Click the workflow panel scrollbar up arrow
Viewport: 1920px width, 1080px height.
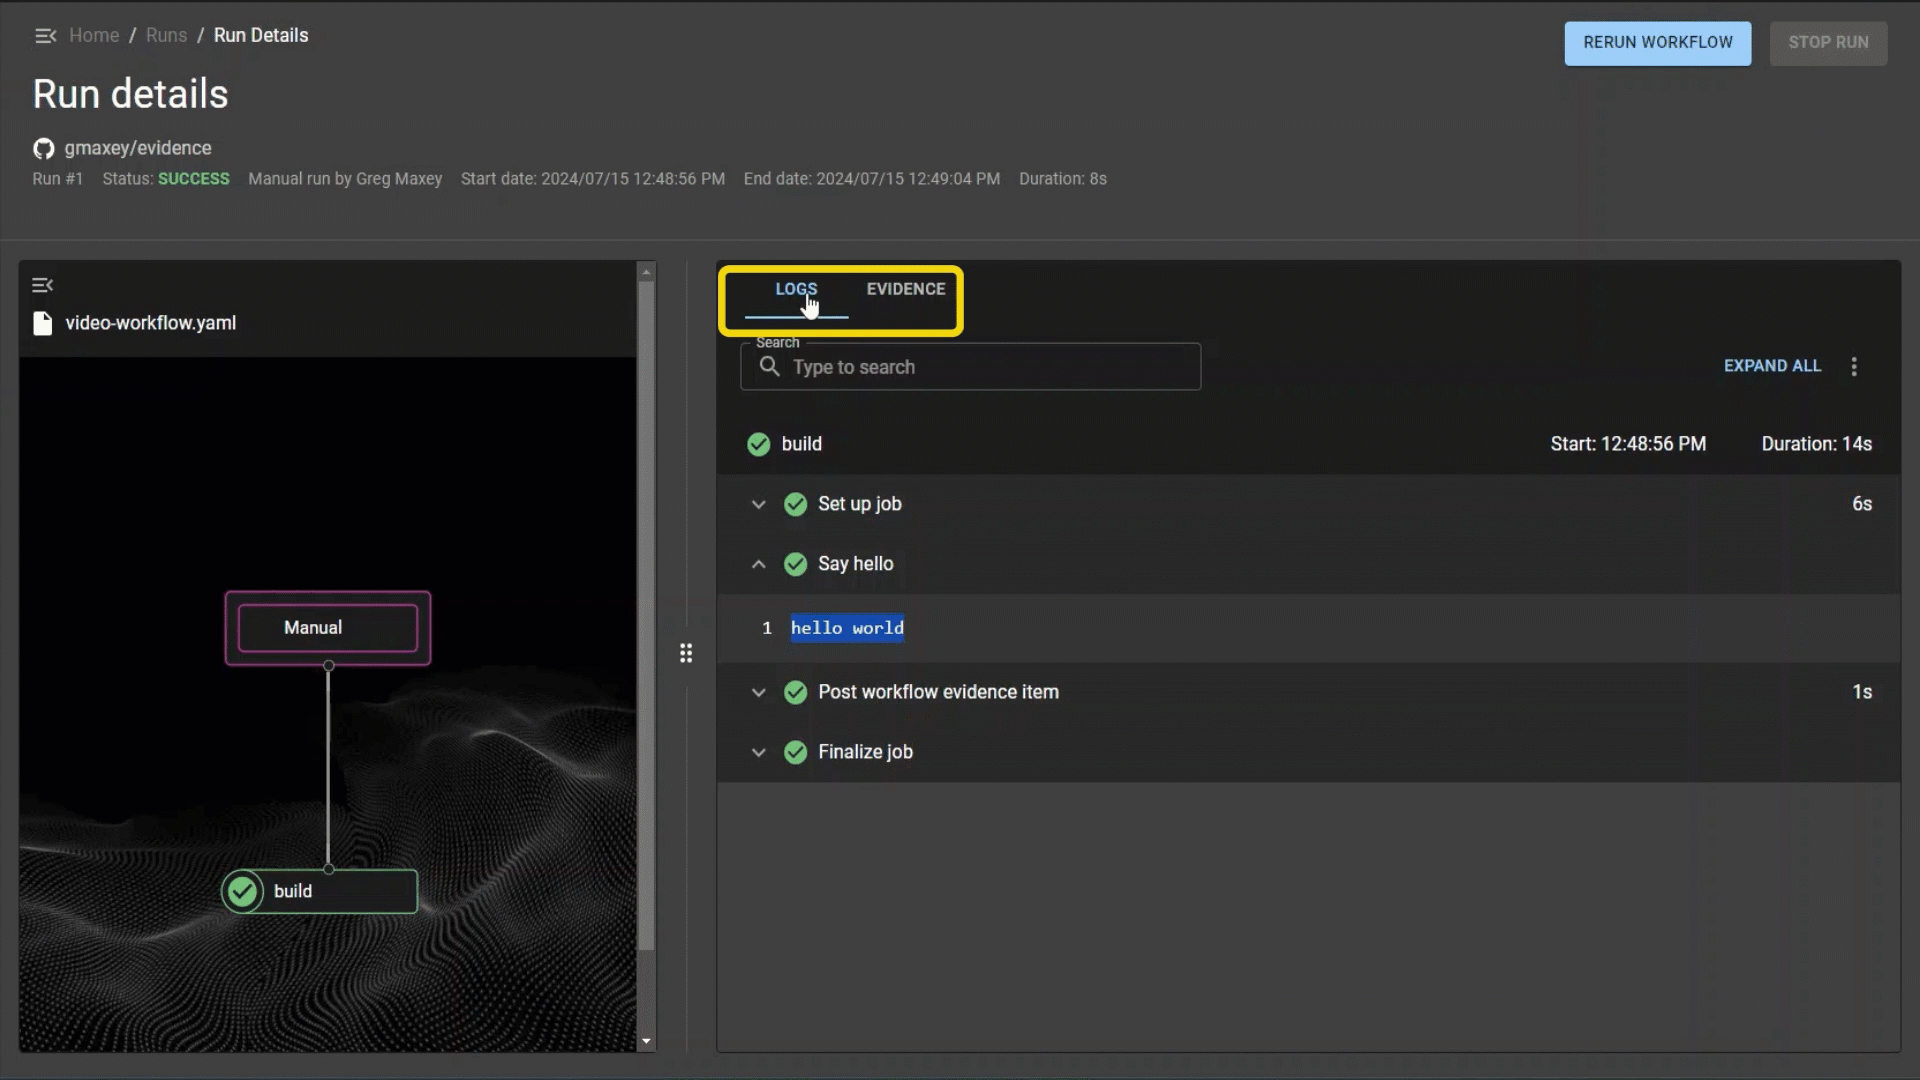646,272
